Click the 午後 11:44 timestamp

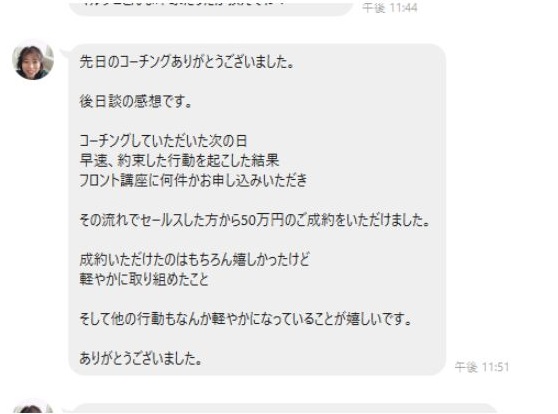click(390, 7)
